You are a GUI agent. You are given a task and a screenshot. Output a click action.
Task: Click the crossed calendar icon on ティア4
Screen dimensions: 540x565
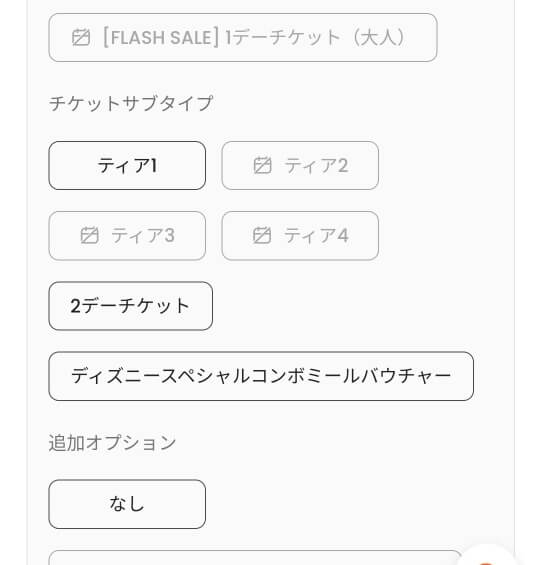pyautogui.click(x=262, y=235)
